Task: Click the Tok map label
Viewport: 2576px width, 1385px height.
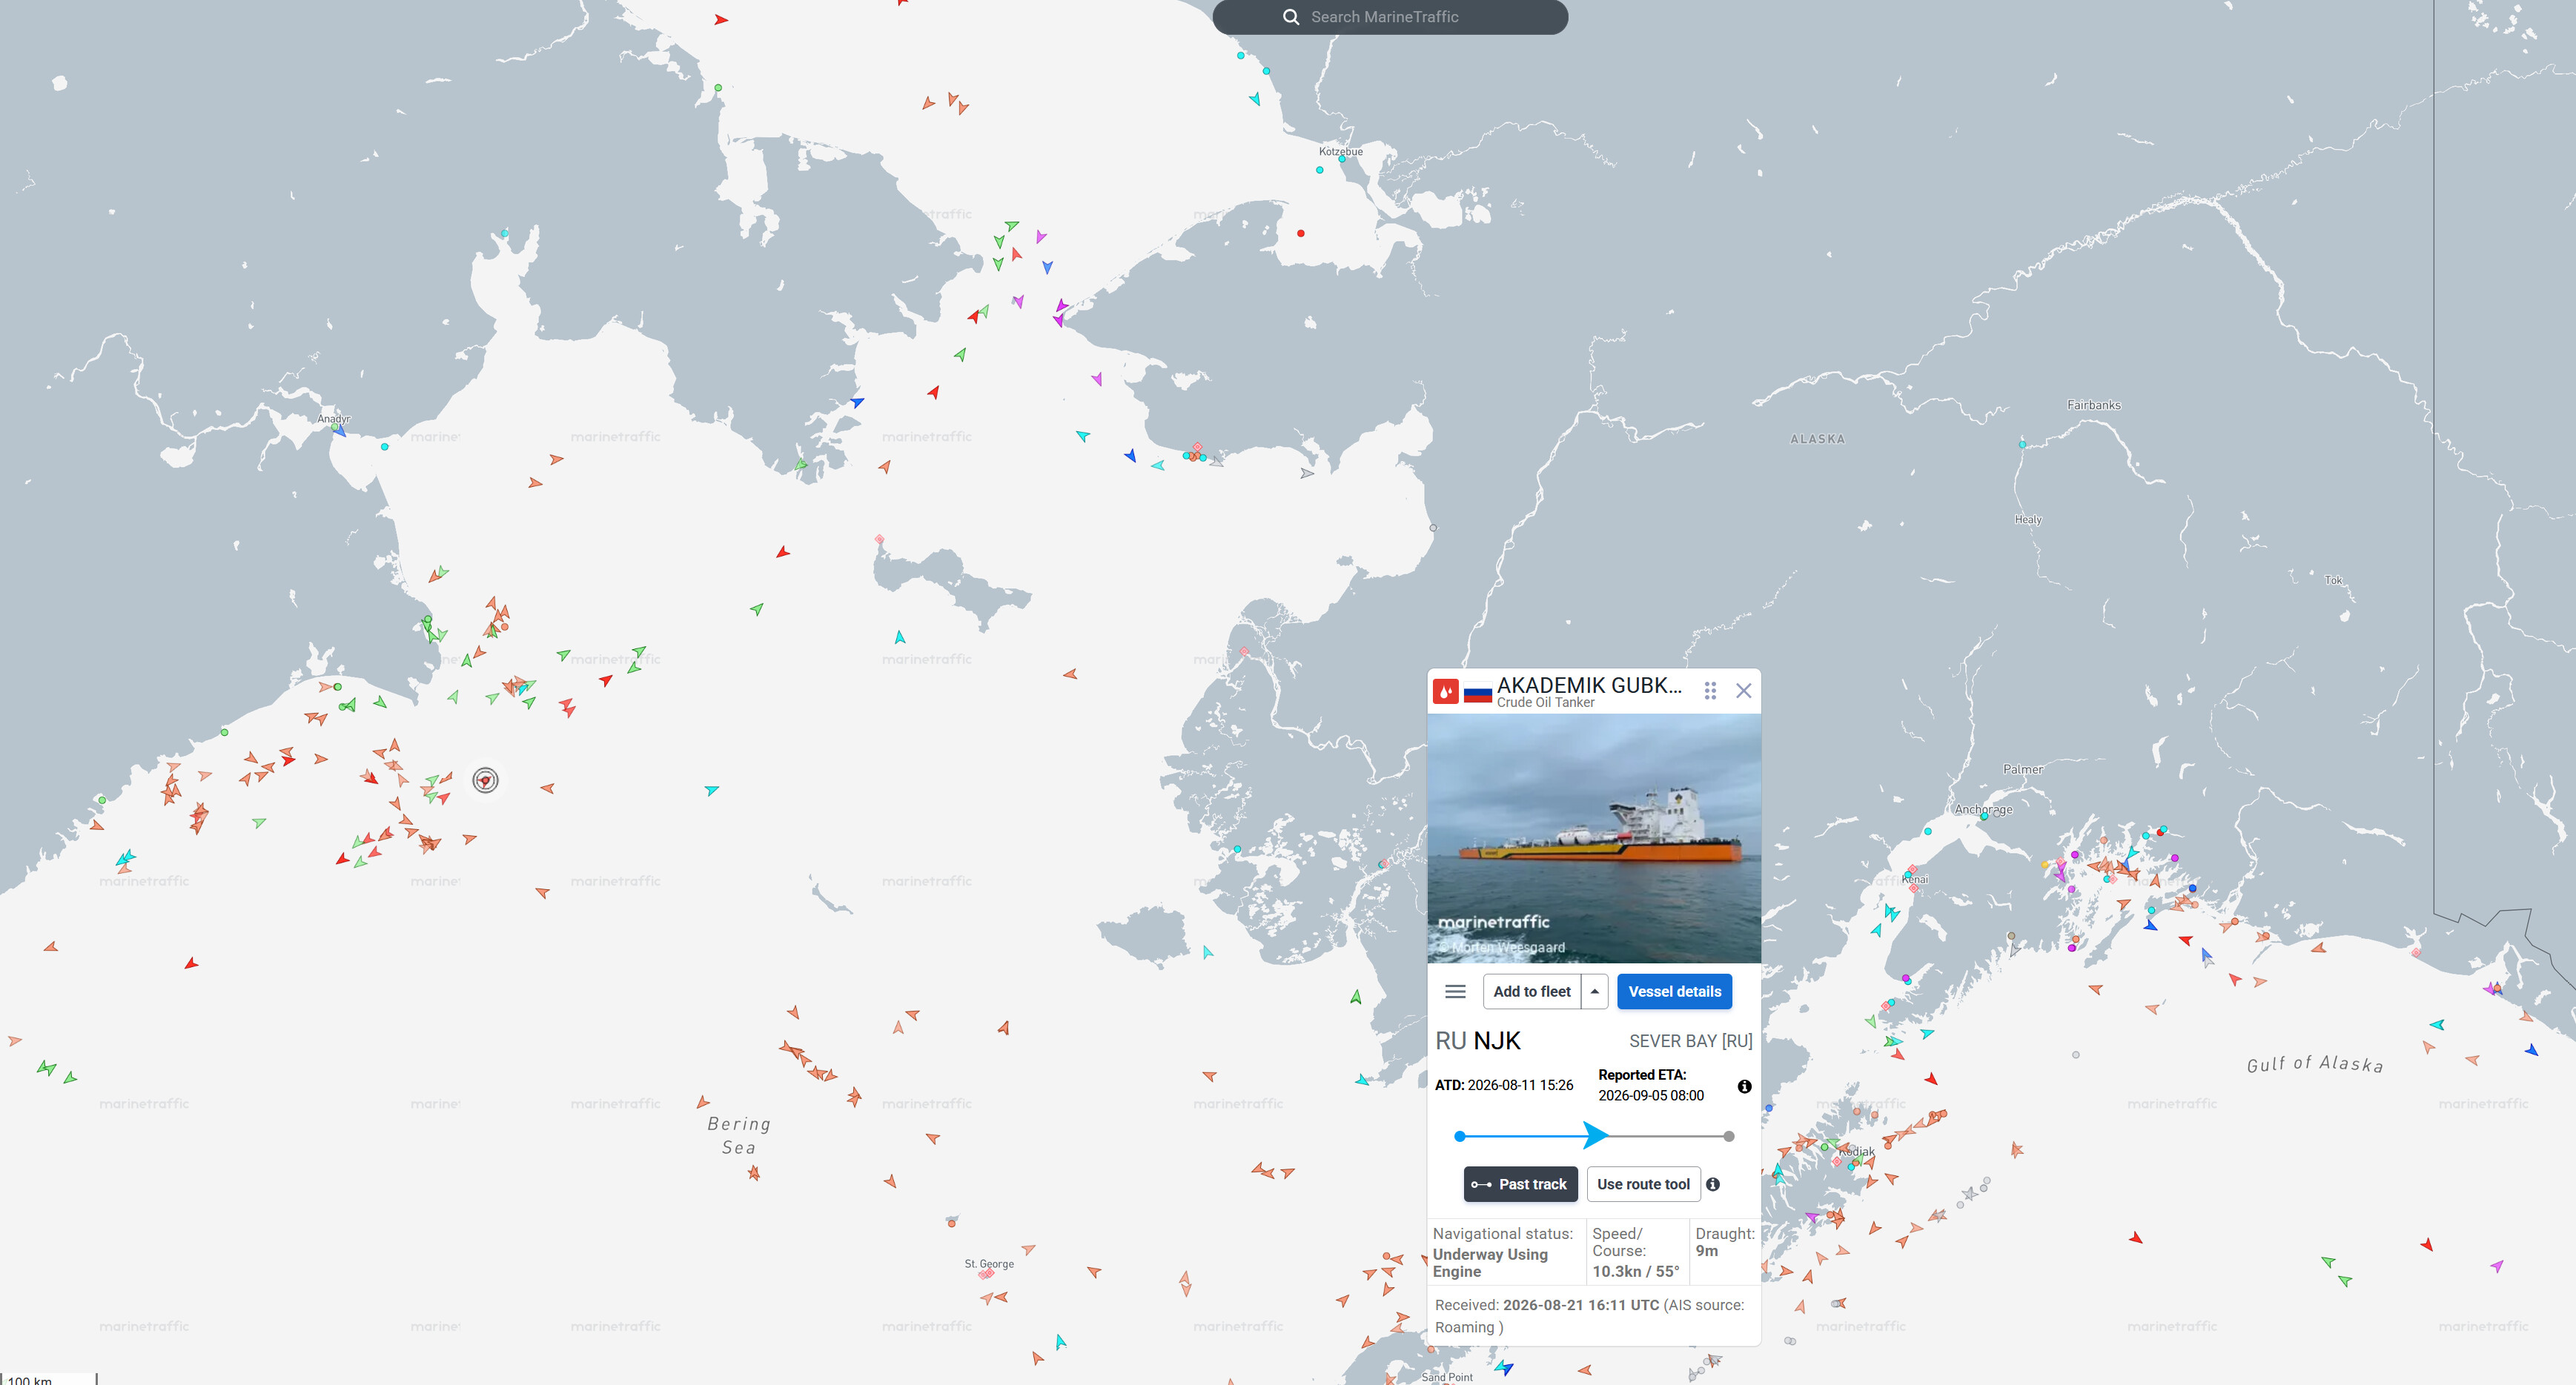Action: click(2333, 580)
